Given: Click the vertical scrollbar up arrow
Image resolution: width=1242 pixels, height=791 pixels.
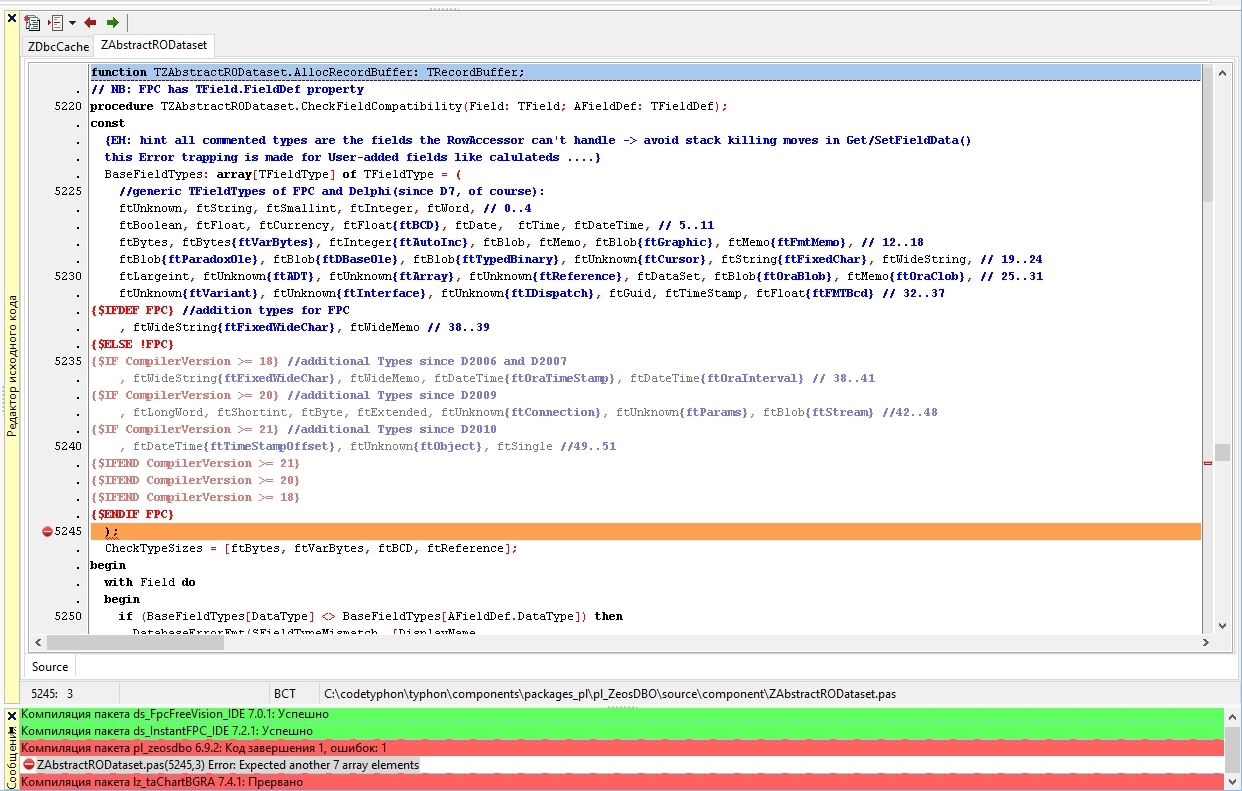Looking at the screenshot, I should click(x=1222, y=73).
